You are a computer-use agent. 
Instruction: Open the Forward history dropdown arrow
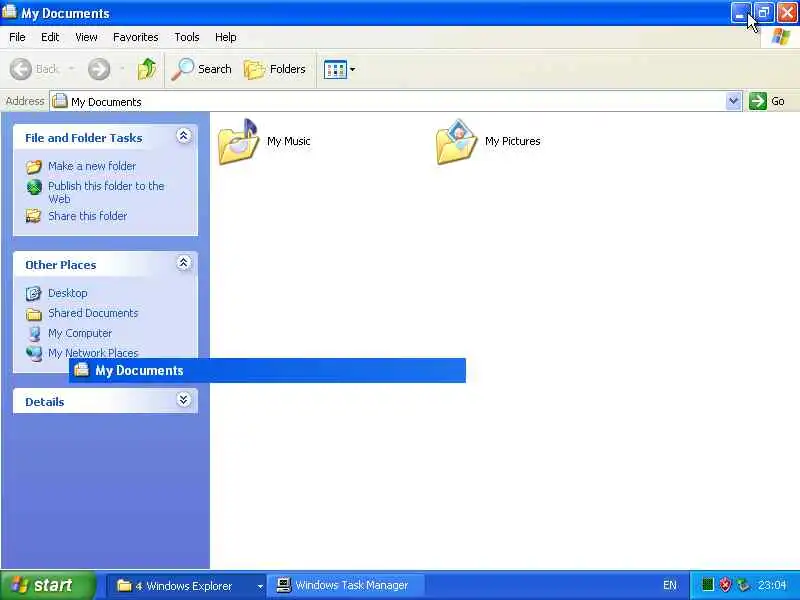122,69
